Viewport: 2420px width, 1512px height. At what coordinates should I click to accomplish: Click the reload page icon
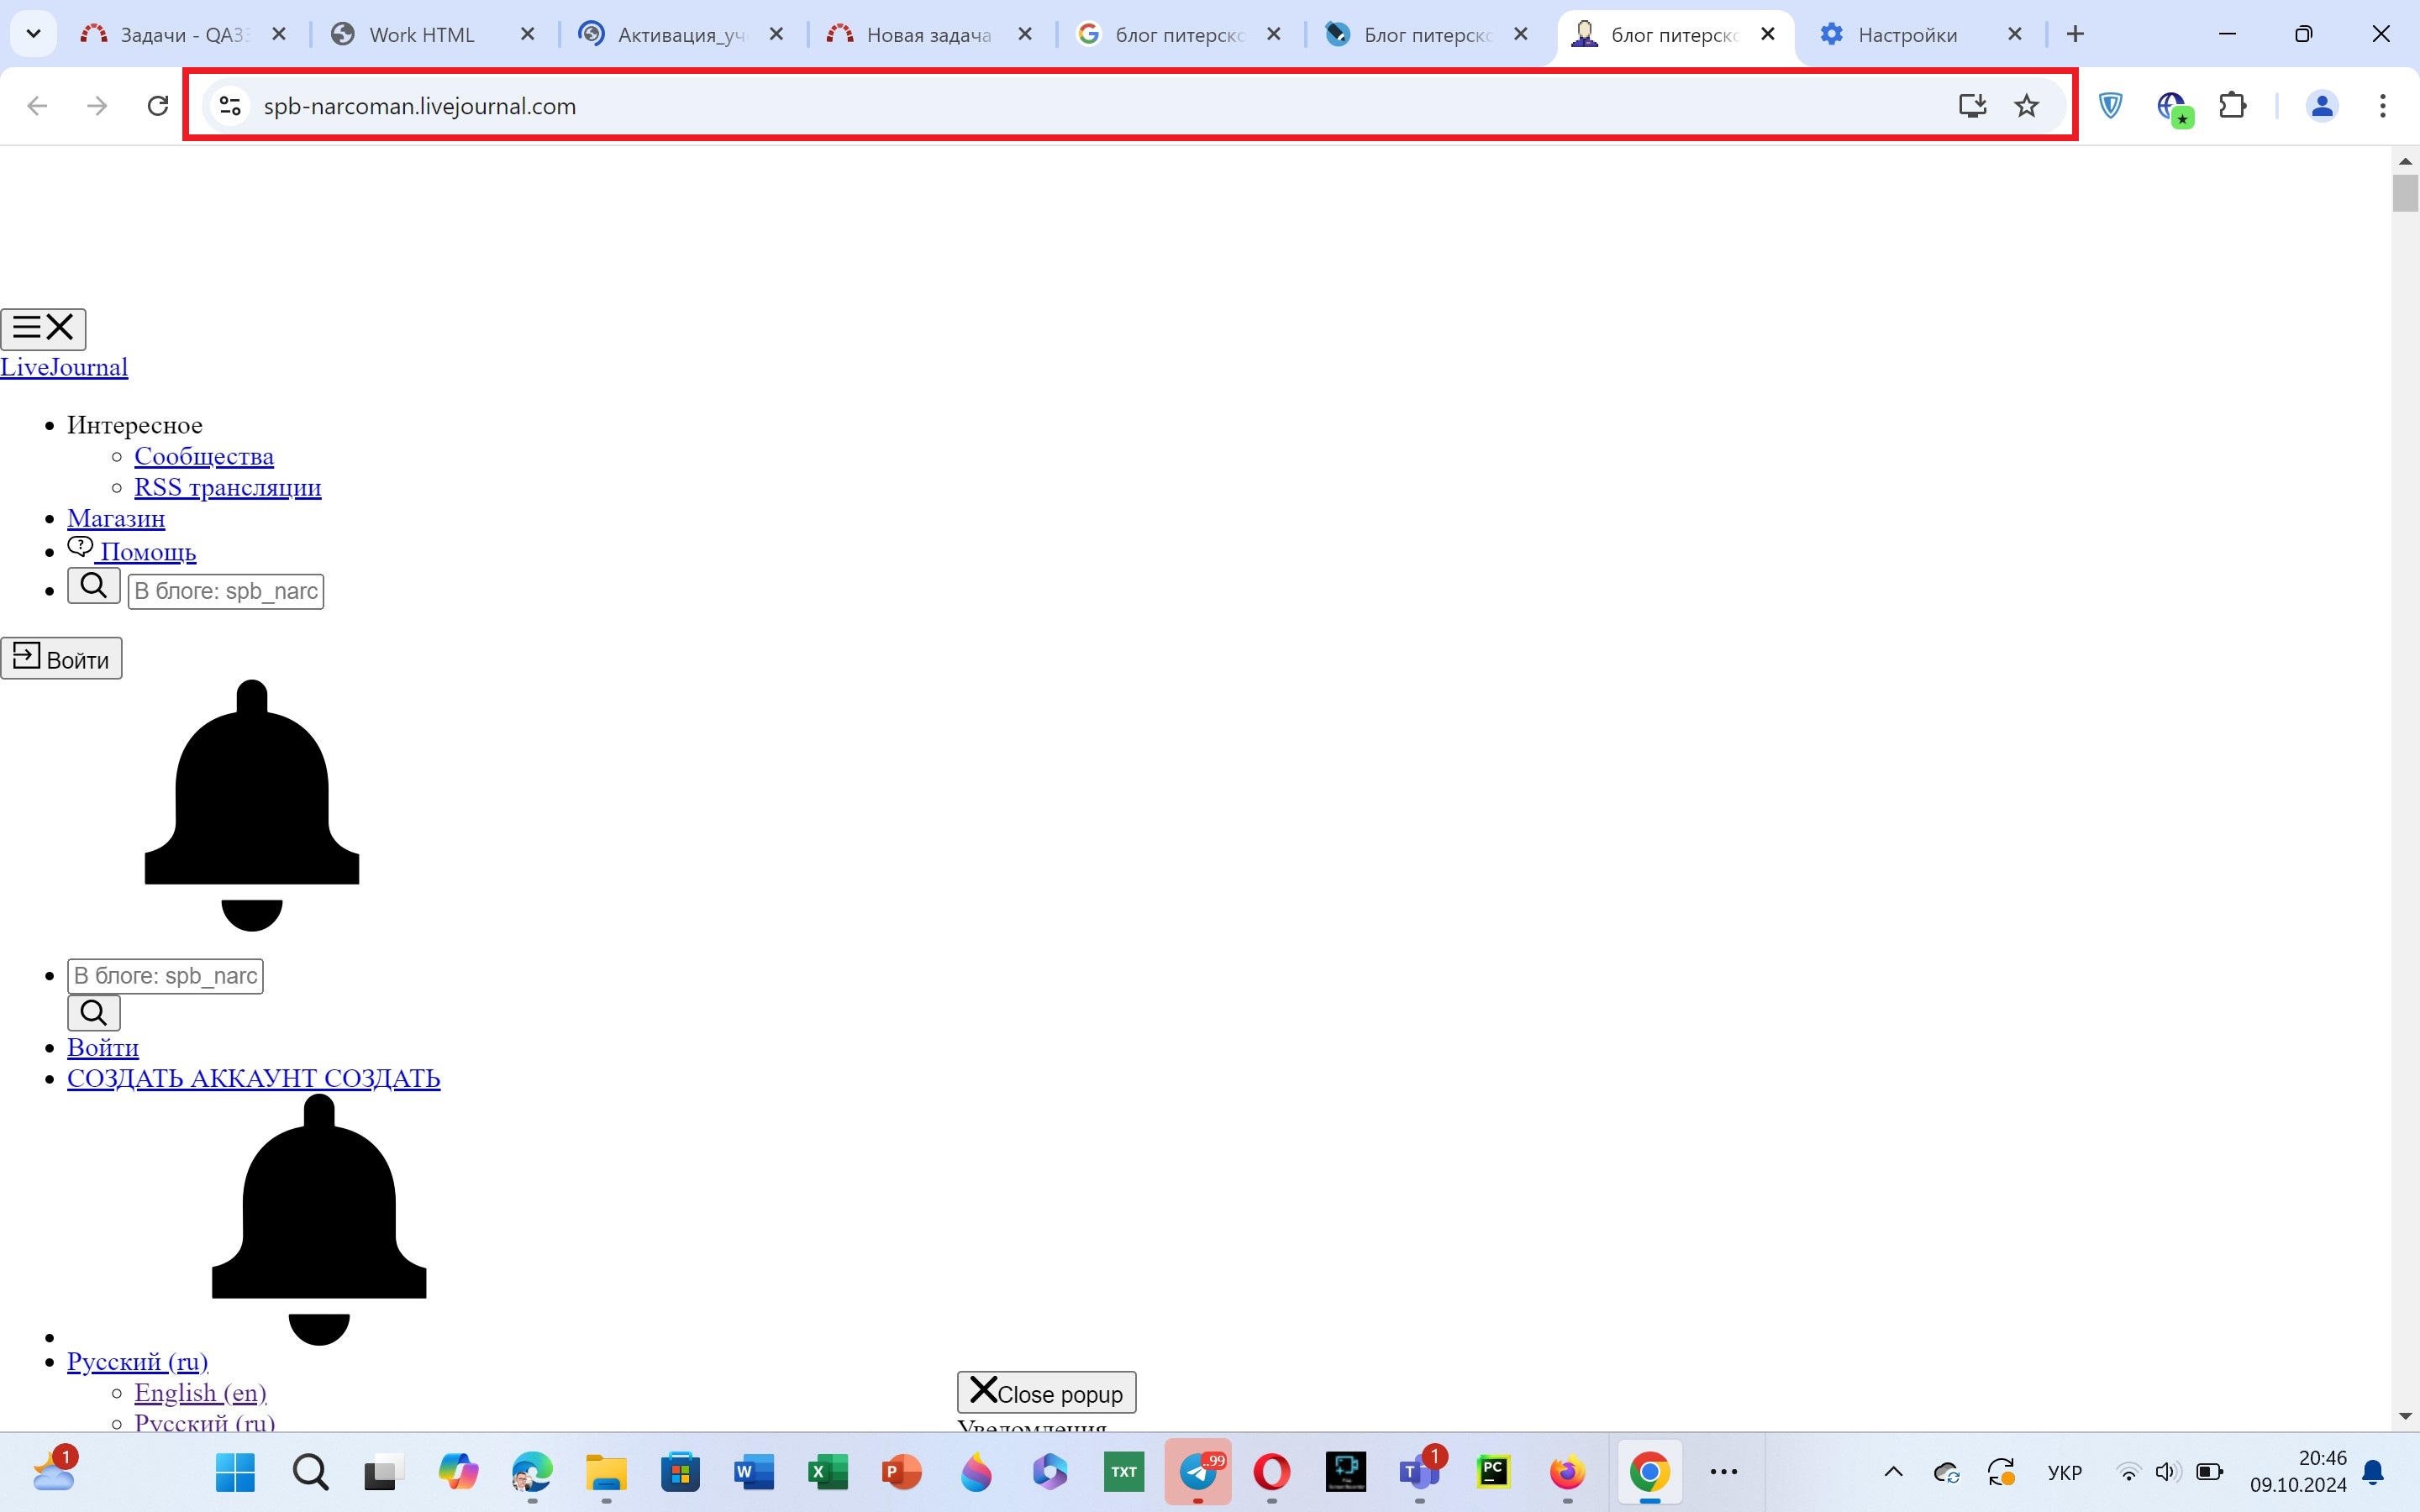point(157,106)
